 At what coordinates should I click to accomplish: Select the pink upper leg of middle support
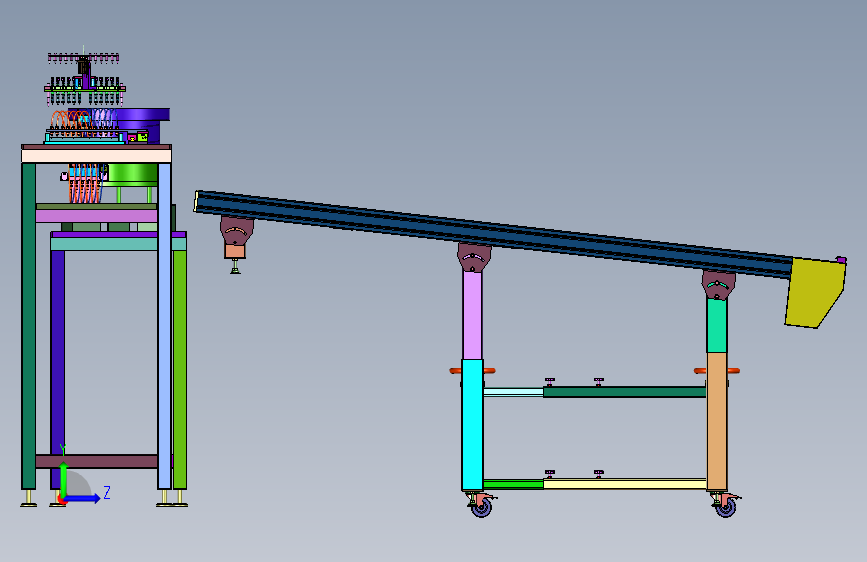coord(472,315)
